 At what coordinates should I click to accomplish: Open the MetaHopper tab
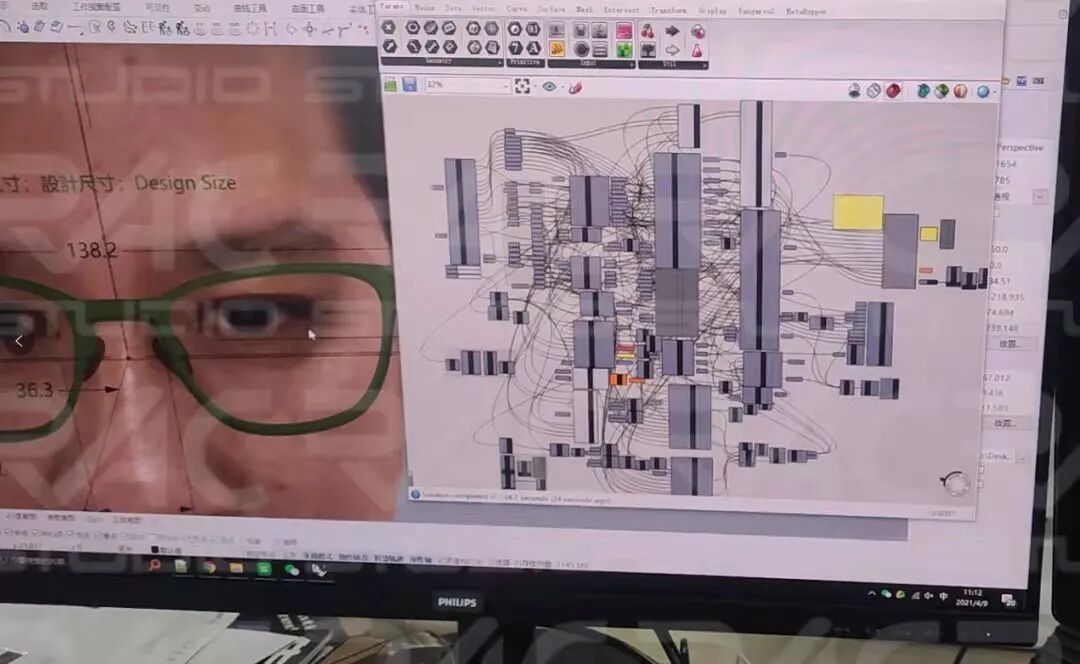pyautogui.click(x=806, y=12)
